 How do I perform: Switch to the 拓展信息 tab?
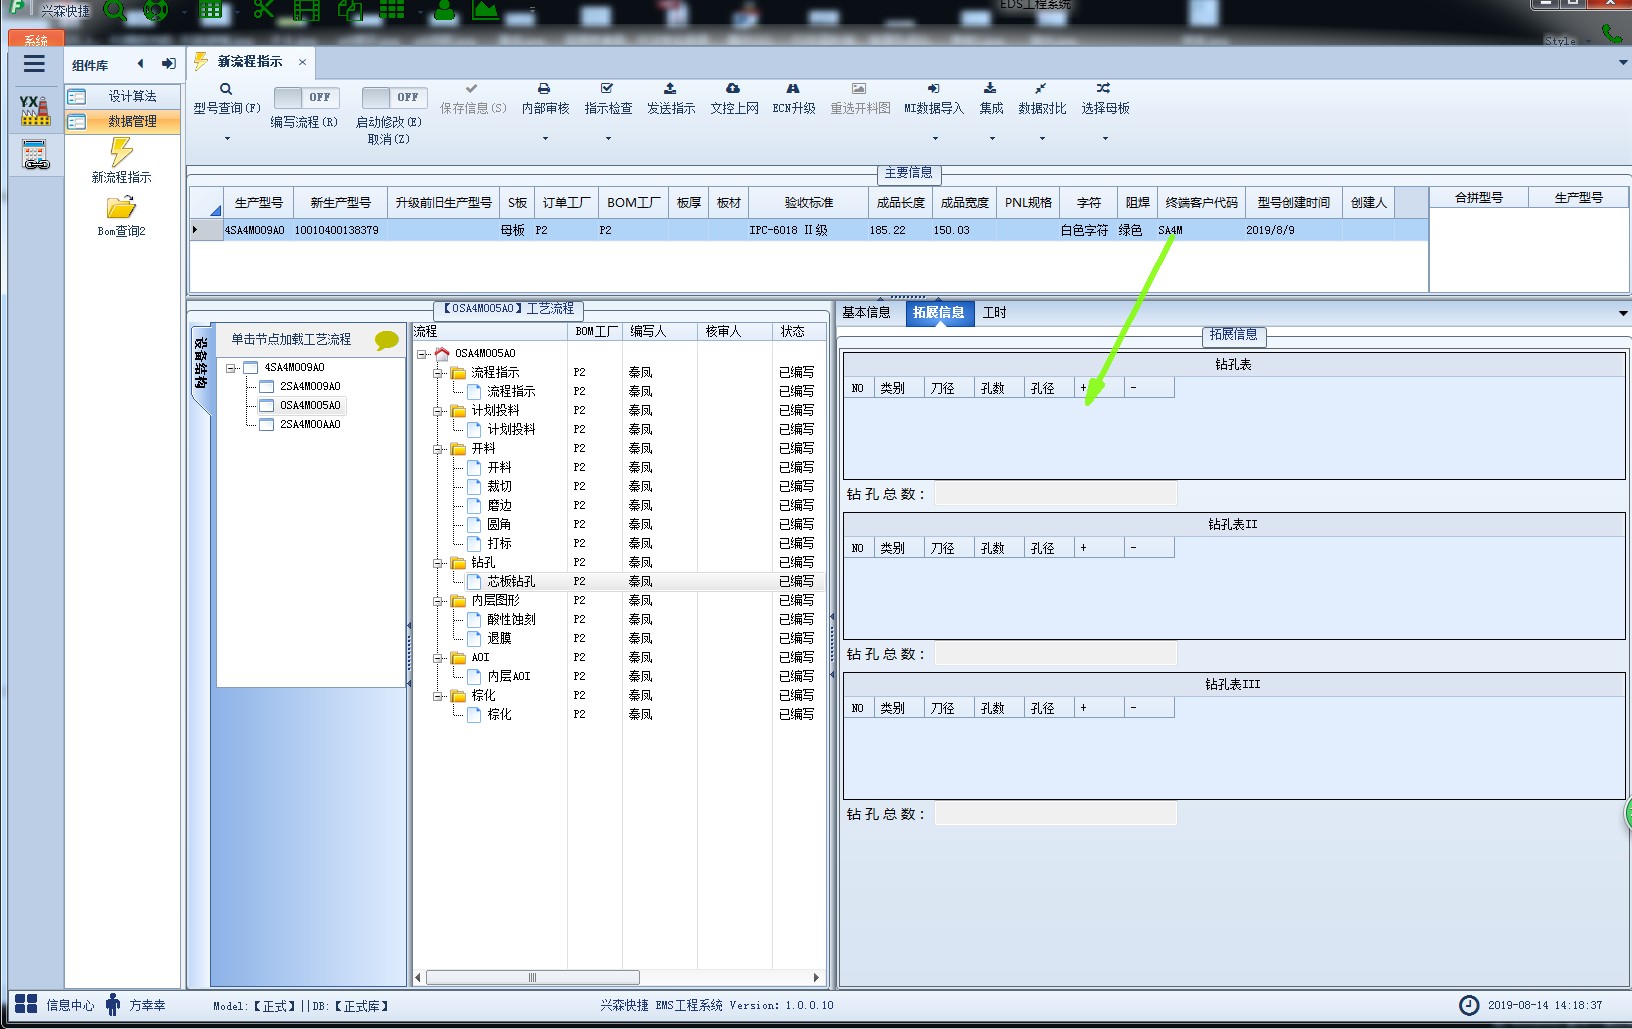point(938,312)
